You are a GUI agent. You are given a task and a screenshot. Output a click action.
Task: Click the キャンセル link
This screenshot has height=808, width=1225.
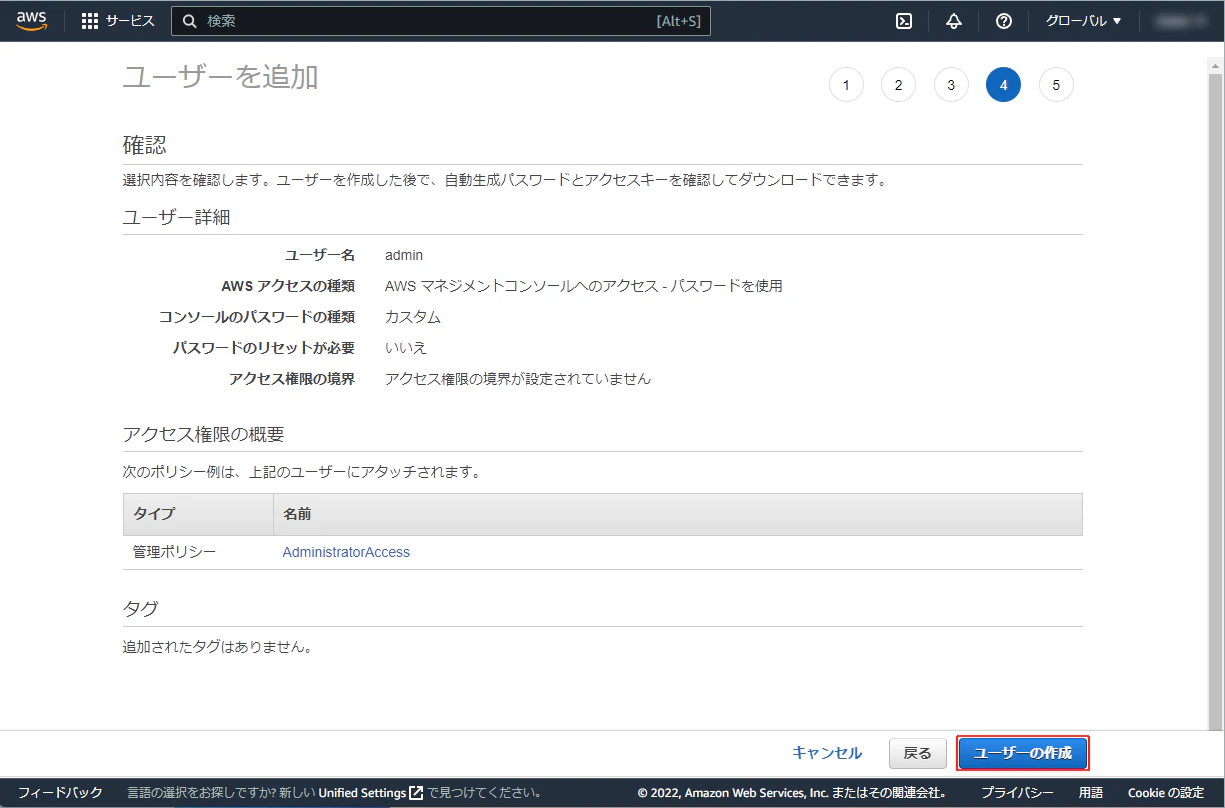coord(827,753)
